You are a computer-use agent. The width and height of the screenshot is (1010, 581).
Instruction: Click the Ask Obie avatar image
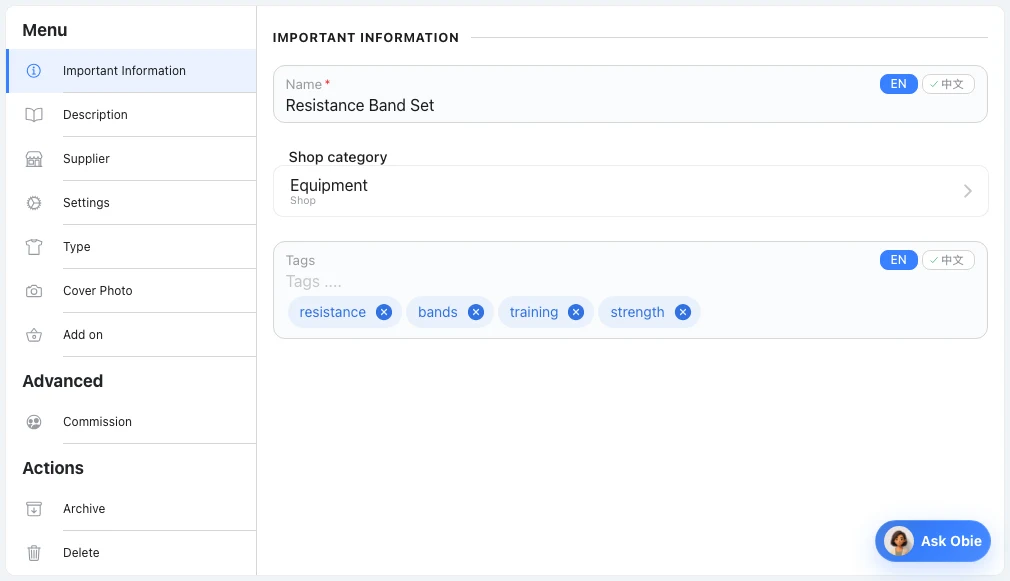point(898,541)
